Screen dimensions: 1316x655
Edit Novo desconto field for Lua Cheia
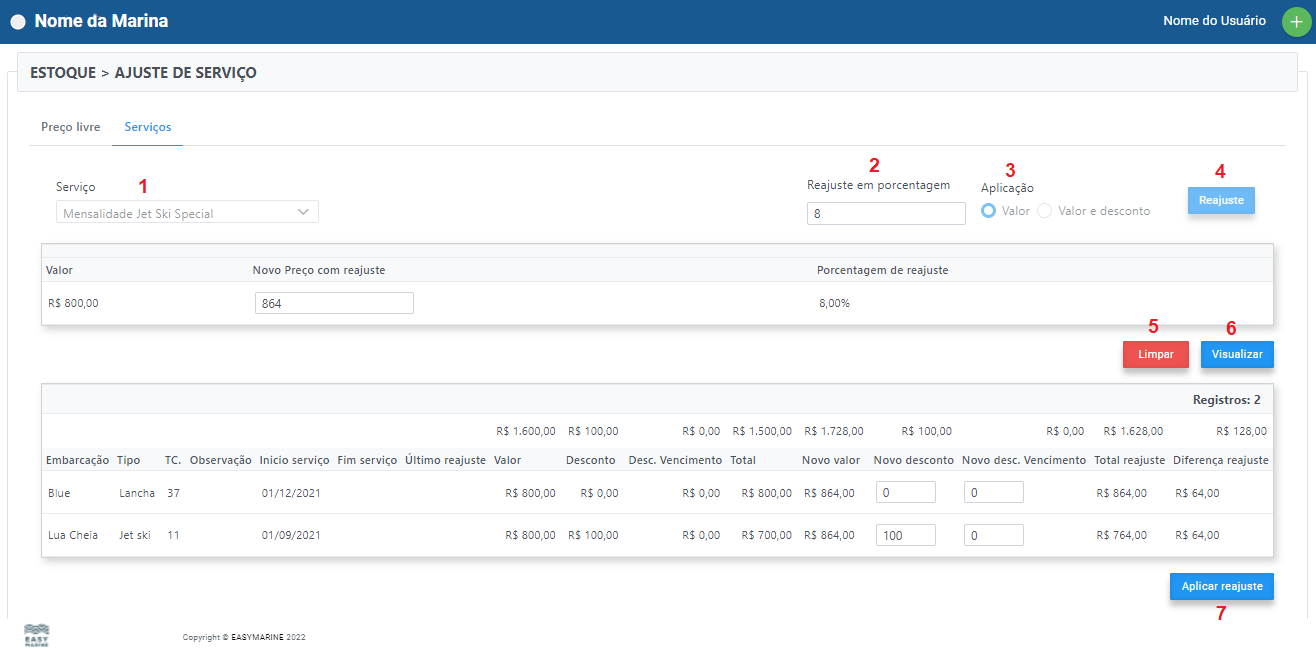click(905, 535)
